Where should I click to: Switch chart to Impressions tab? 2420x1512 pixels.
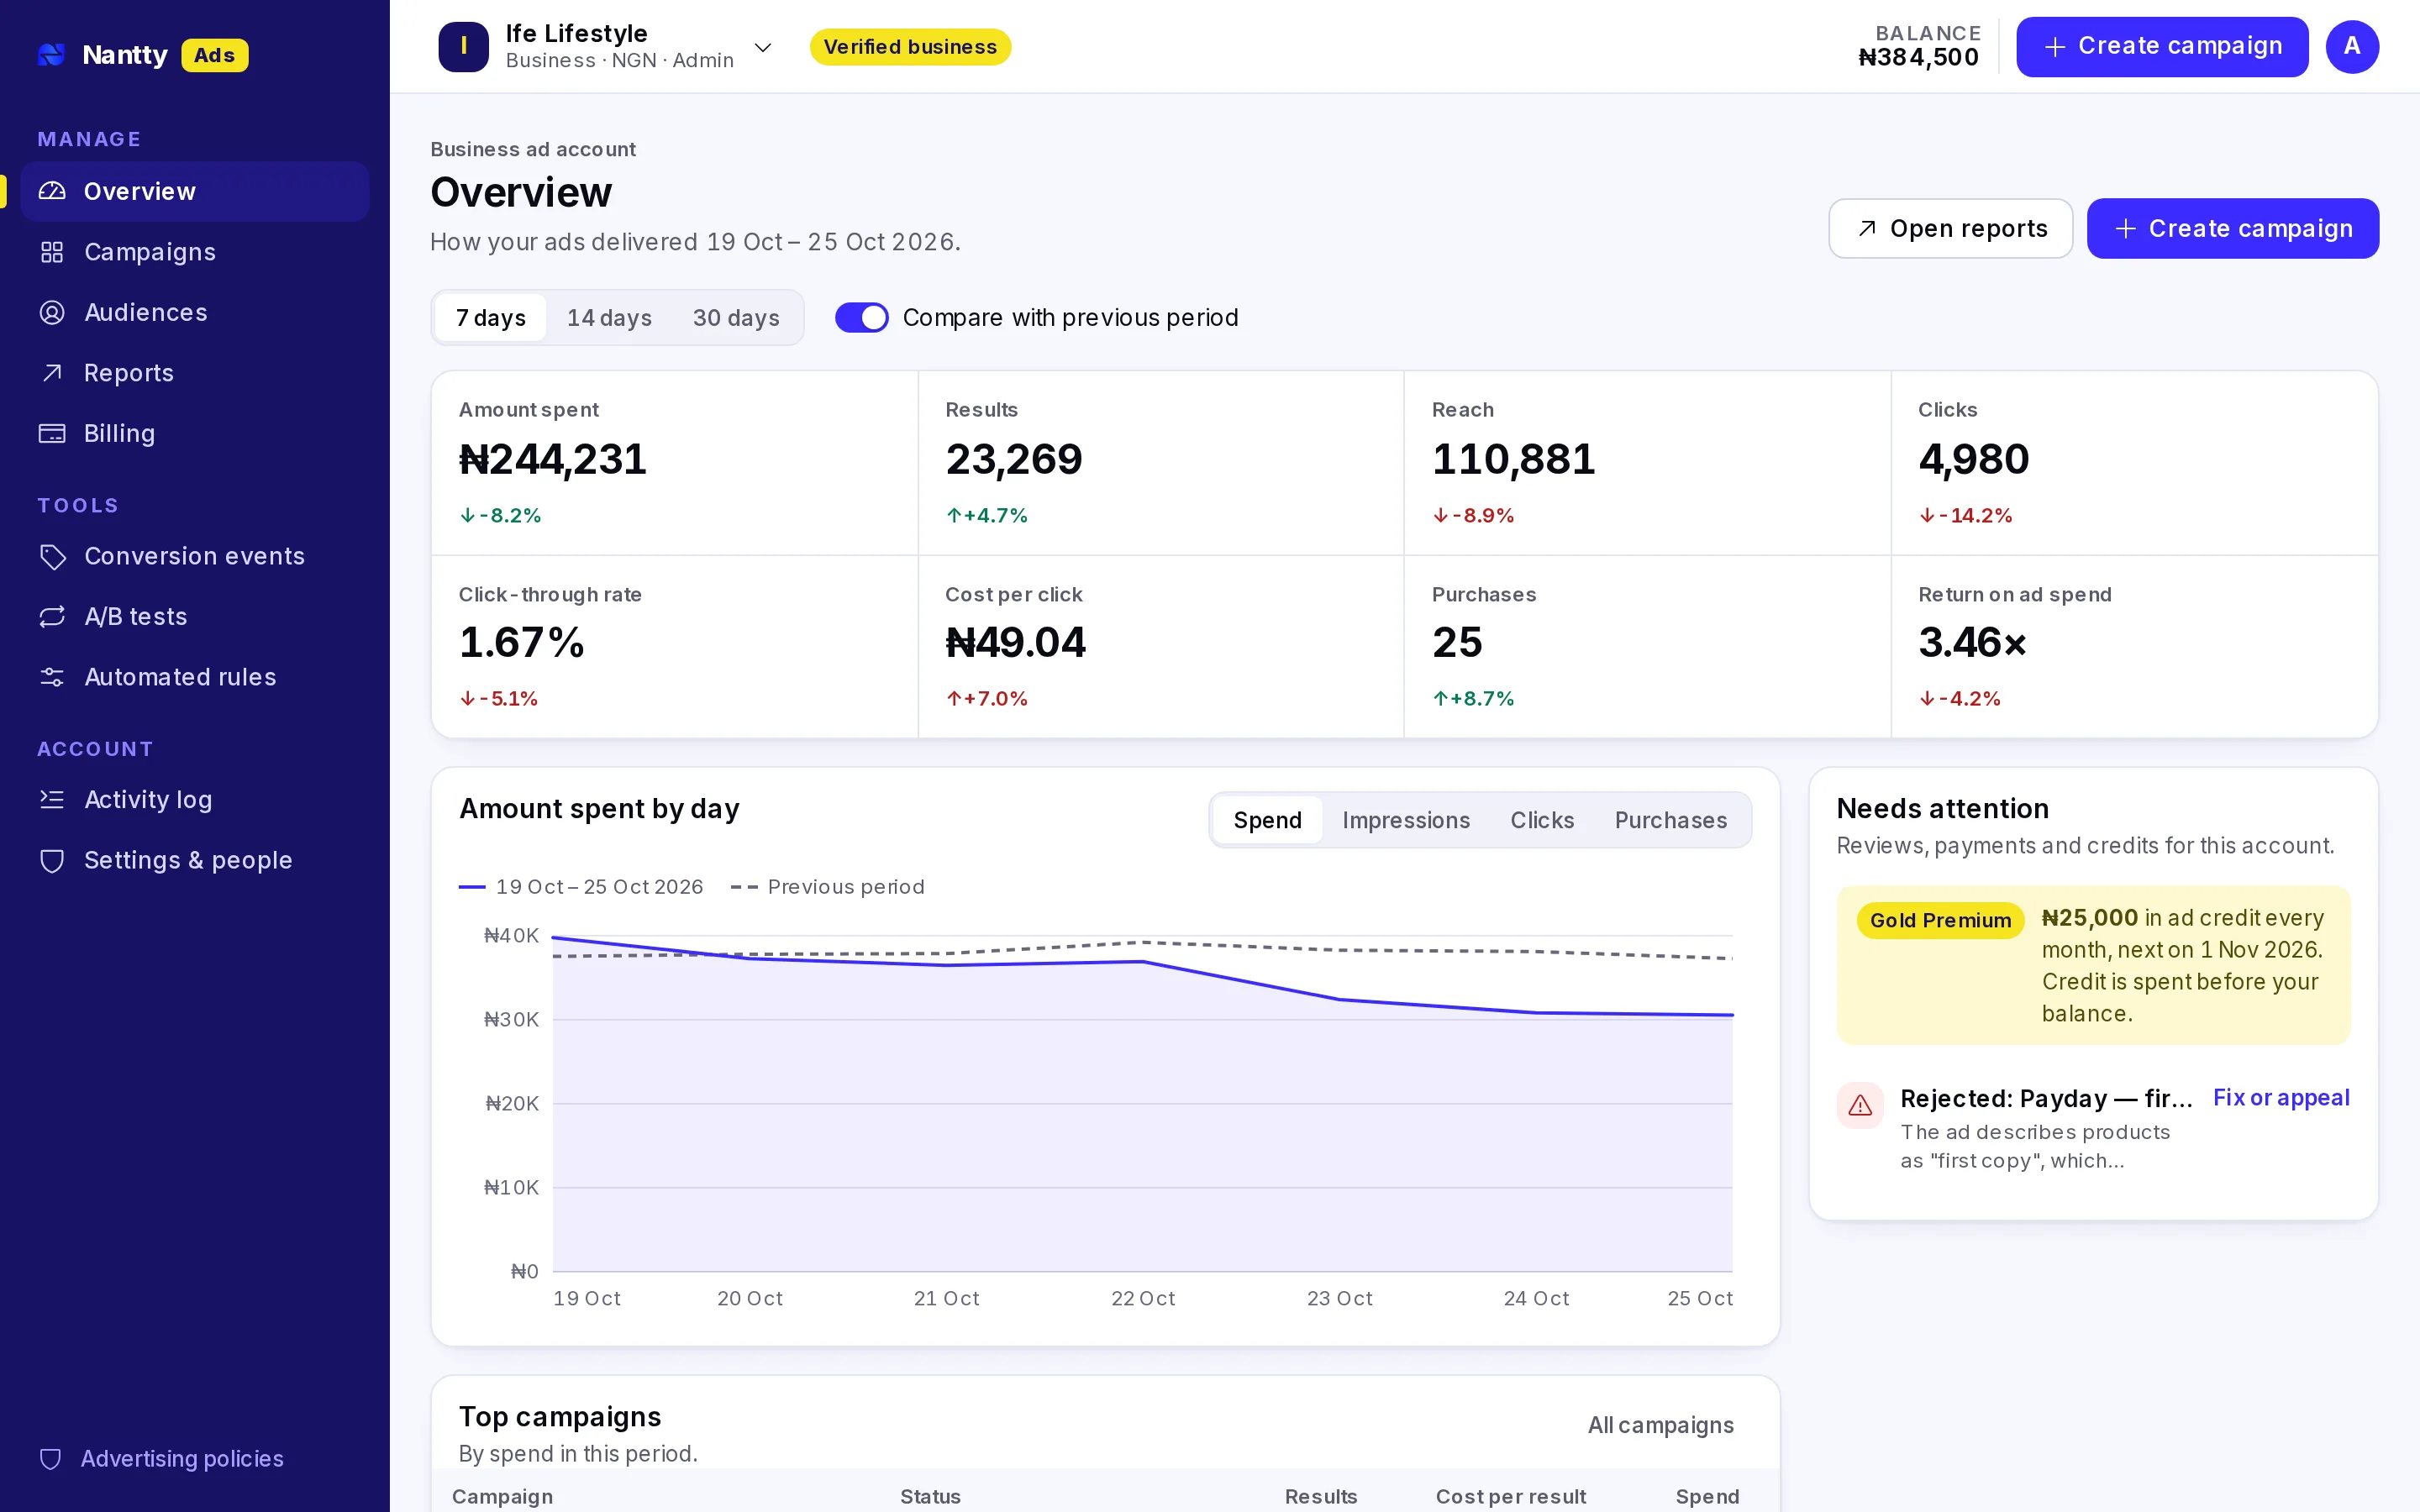pos(1406,820)
